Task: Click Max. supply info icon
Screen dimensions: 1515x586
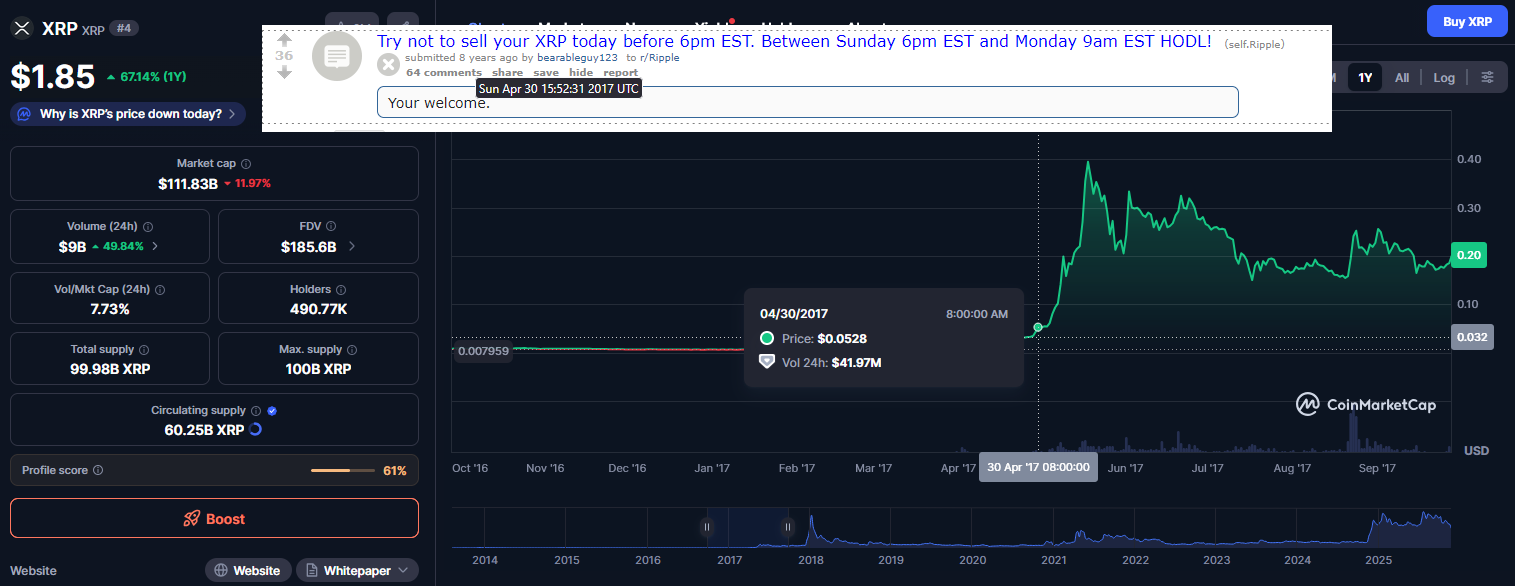Action: pyautogui.click(x=352, y=350)
